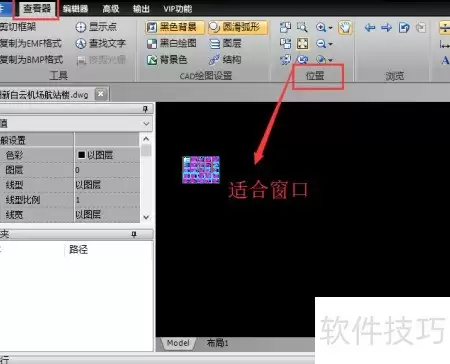Click the 显示点 compass icon

click(81, 27)
